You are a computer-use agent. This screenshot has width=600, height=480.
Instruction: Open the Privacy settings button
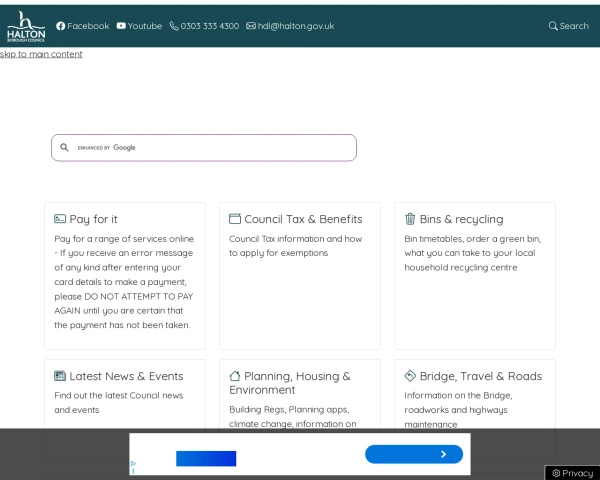coord(572,473)
